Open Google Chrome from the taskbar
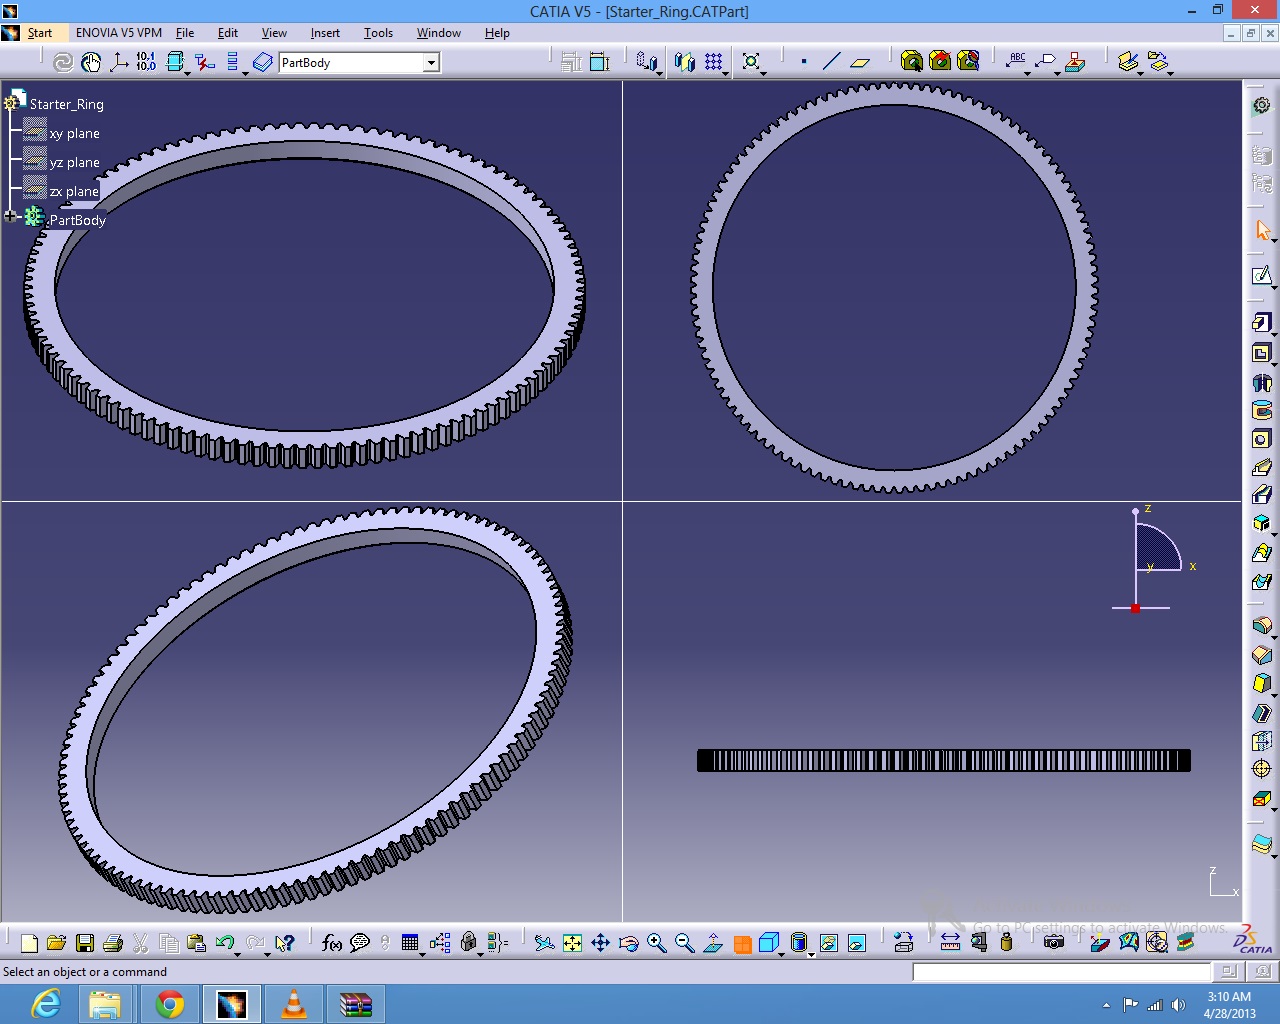The image size is (1280, 1024). [x=169, y=1004]
